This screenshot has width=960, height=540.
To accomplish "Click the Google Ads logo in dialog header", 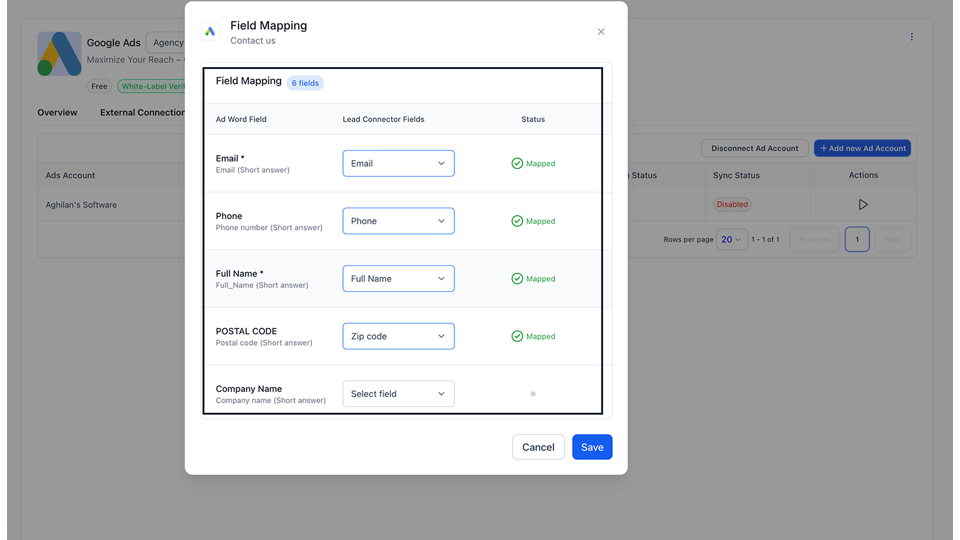I will (x=210, y=32).
